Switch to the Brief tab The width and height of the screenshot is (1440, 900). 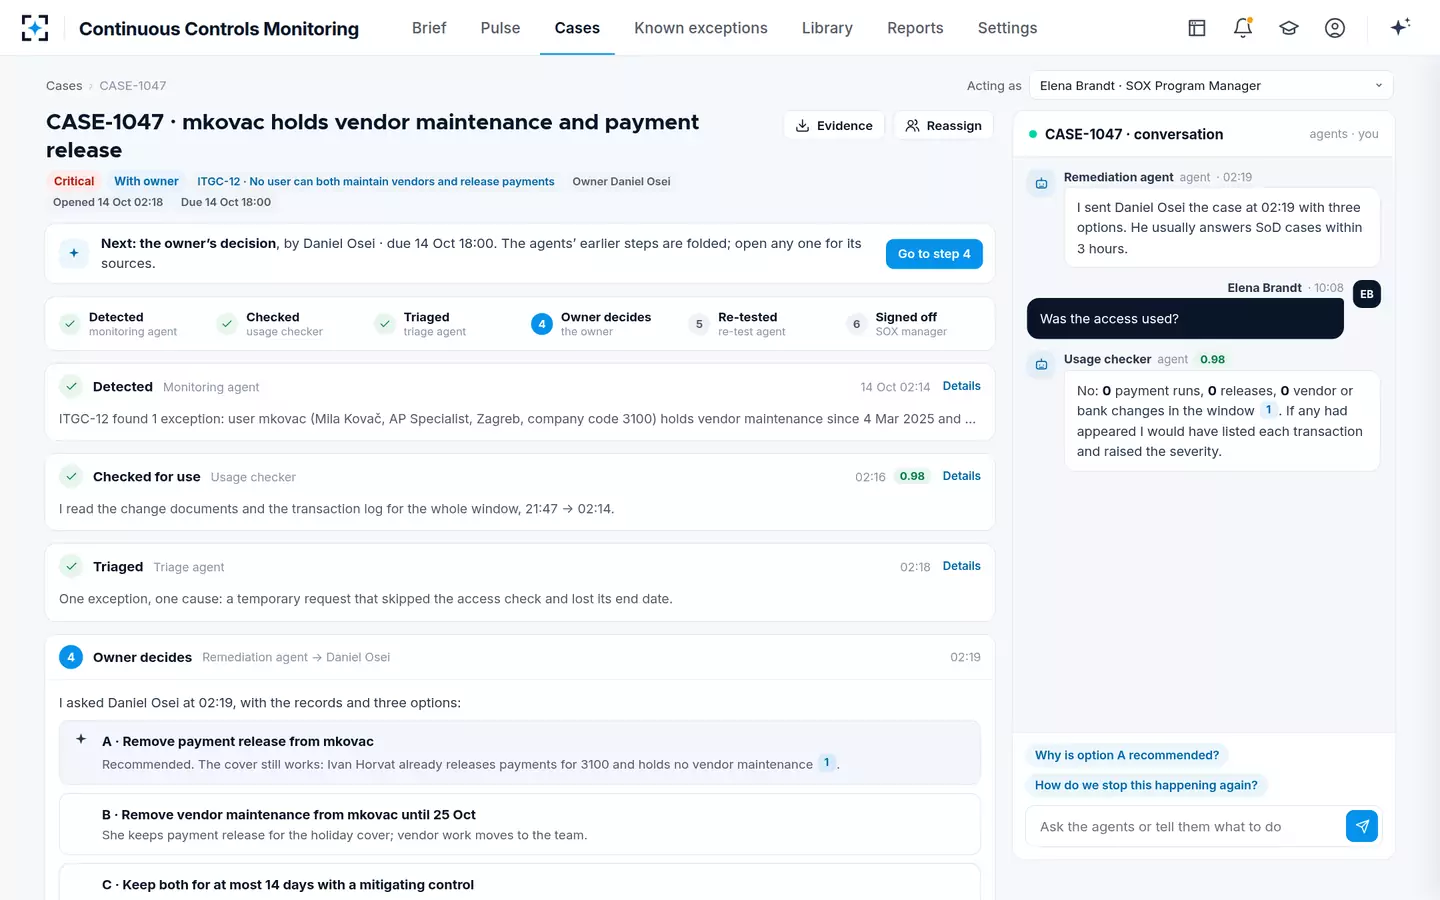[x=429, y=28]
